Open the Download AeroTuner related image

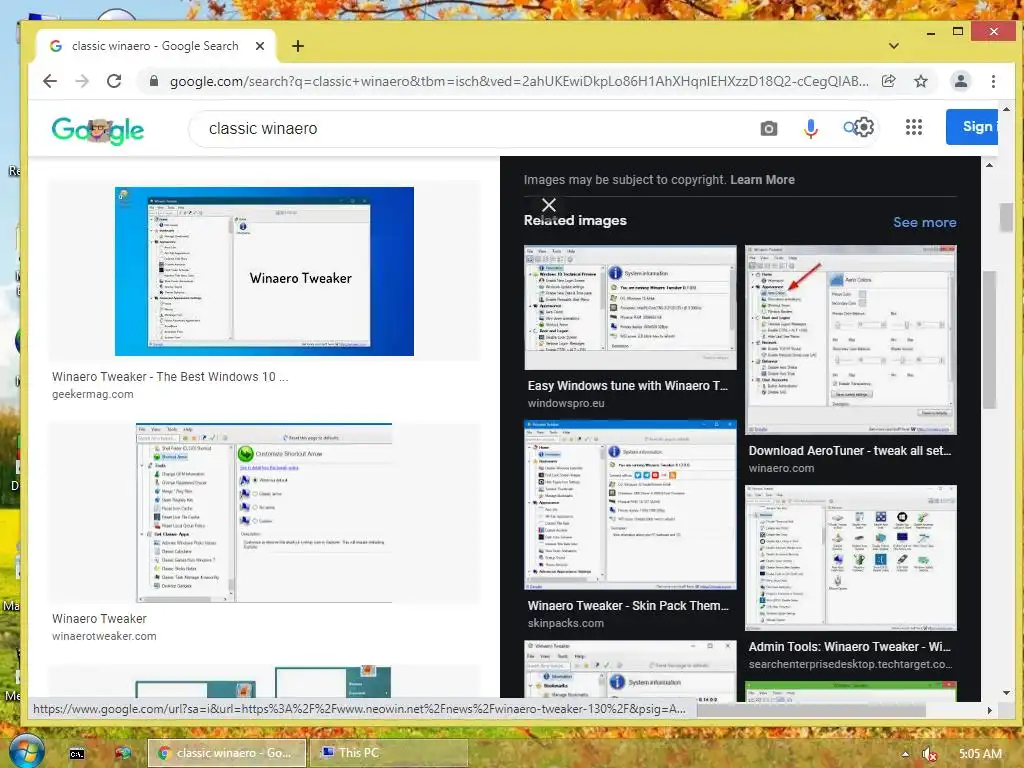point(851,340)
